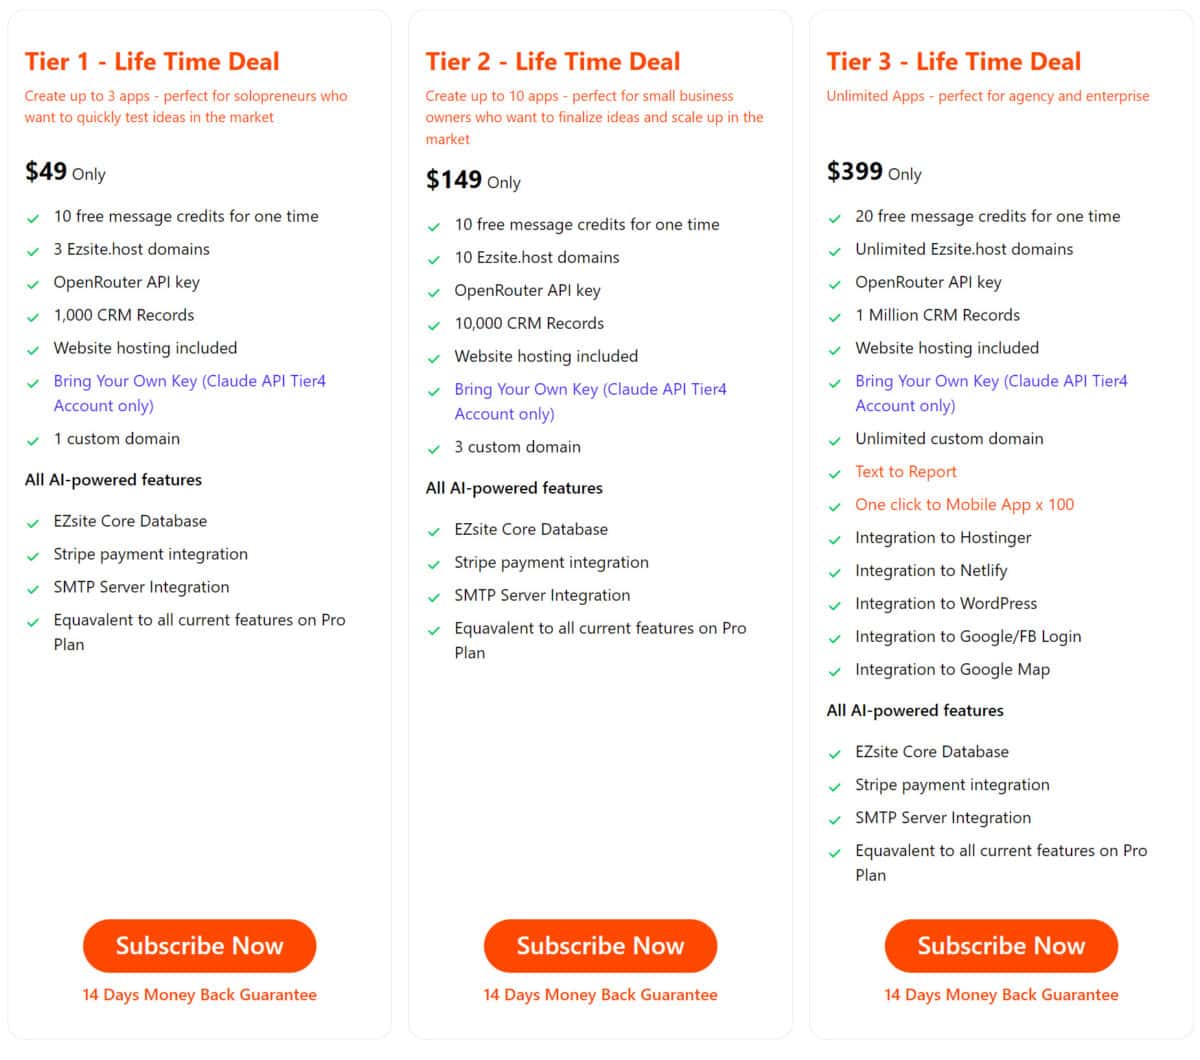Click checkmark next to 3 custom domain
The image size is (1200, 1060).
(x=434, y=449)
